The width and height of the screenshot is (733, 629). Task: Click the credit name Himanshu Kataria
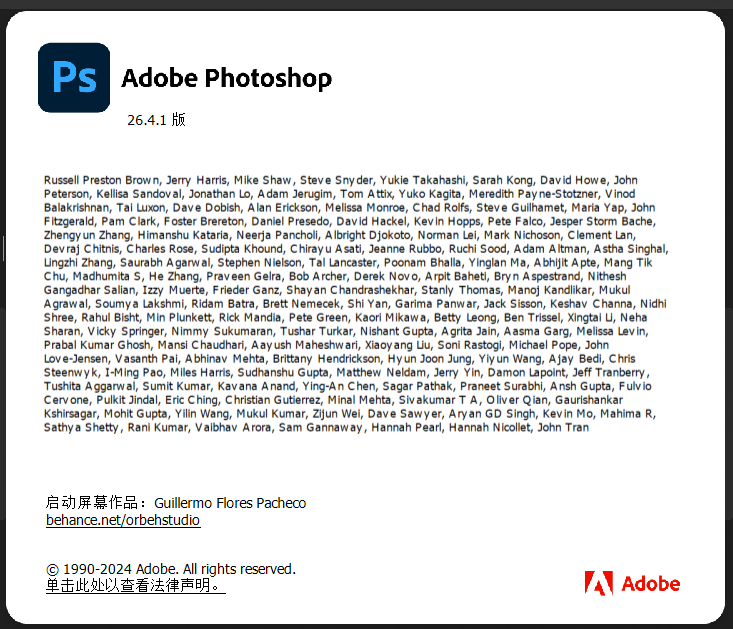click(x=183, y=235)
